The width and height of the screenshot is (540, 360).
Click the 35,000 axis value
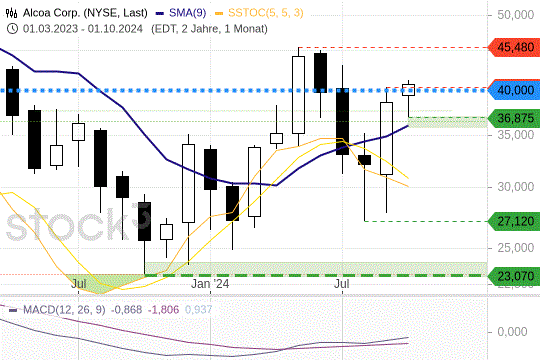(x=516, y=135)
